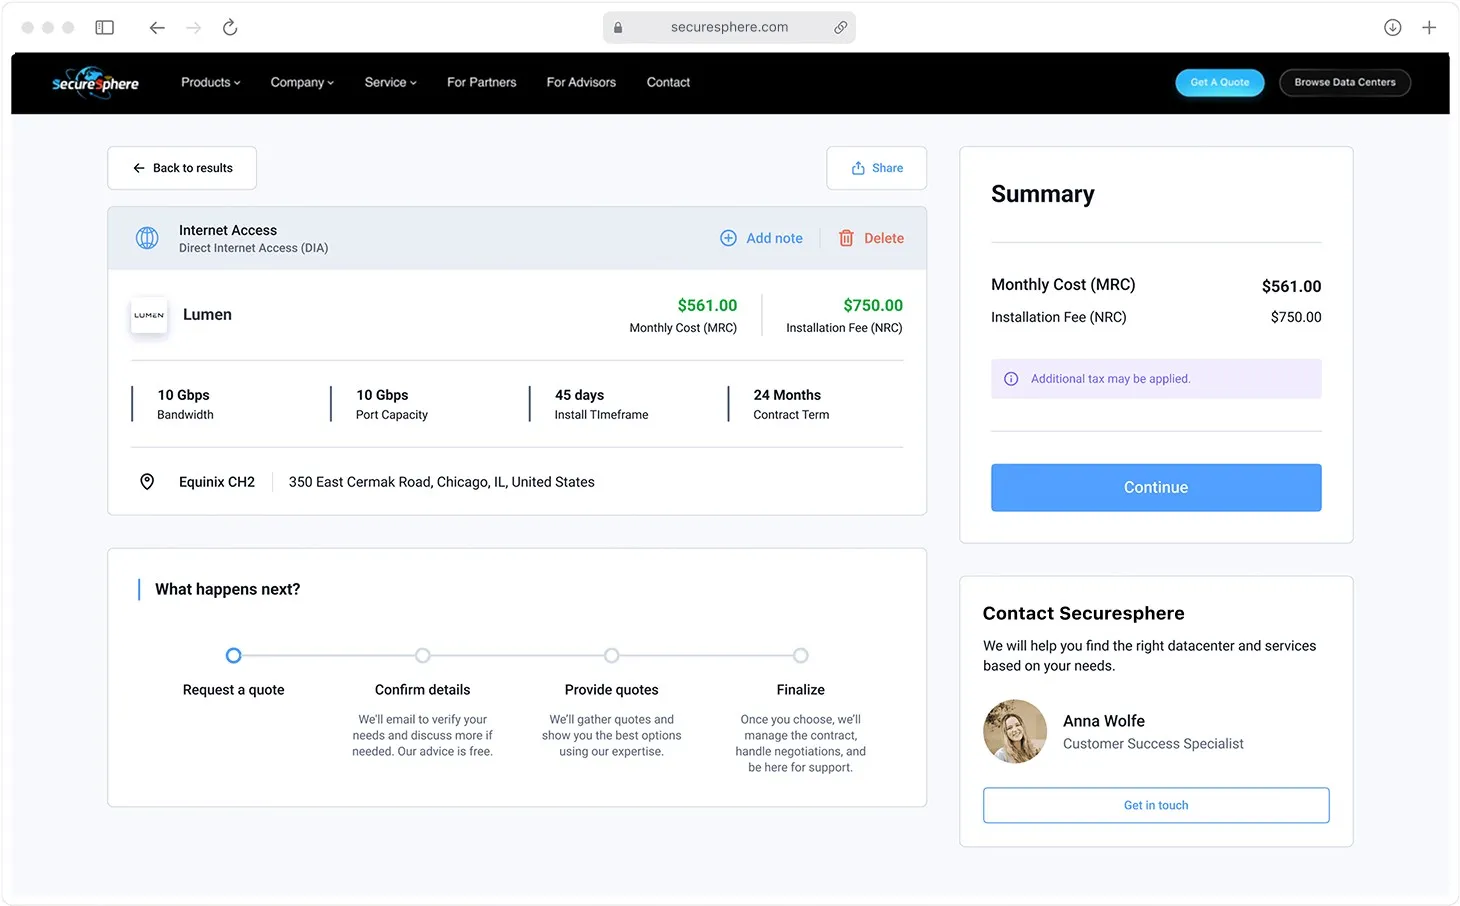Click the location pin icon for Equinix CH2

click(x=147, y=482)
